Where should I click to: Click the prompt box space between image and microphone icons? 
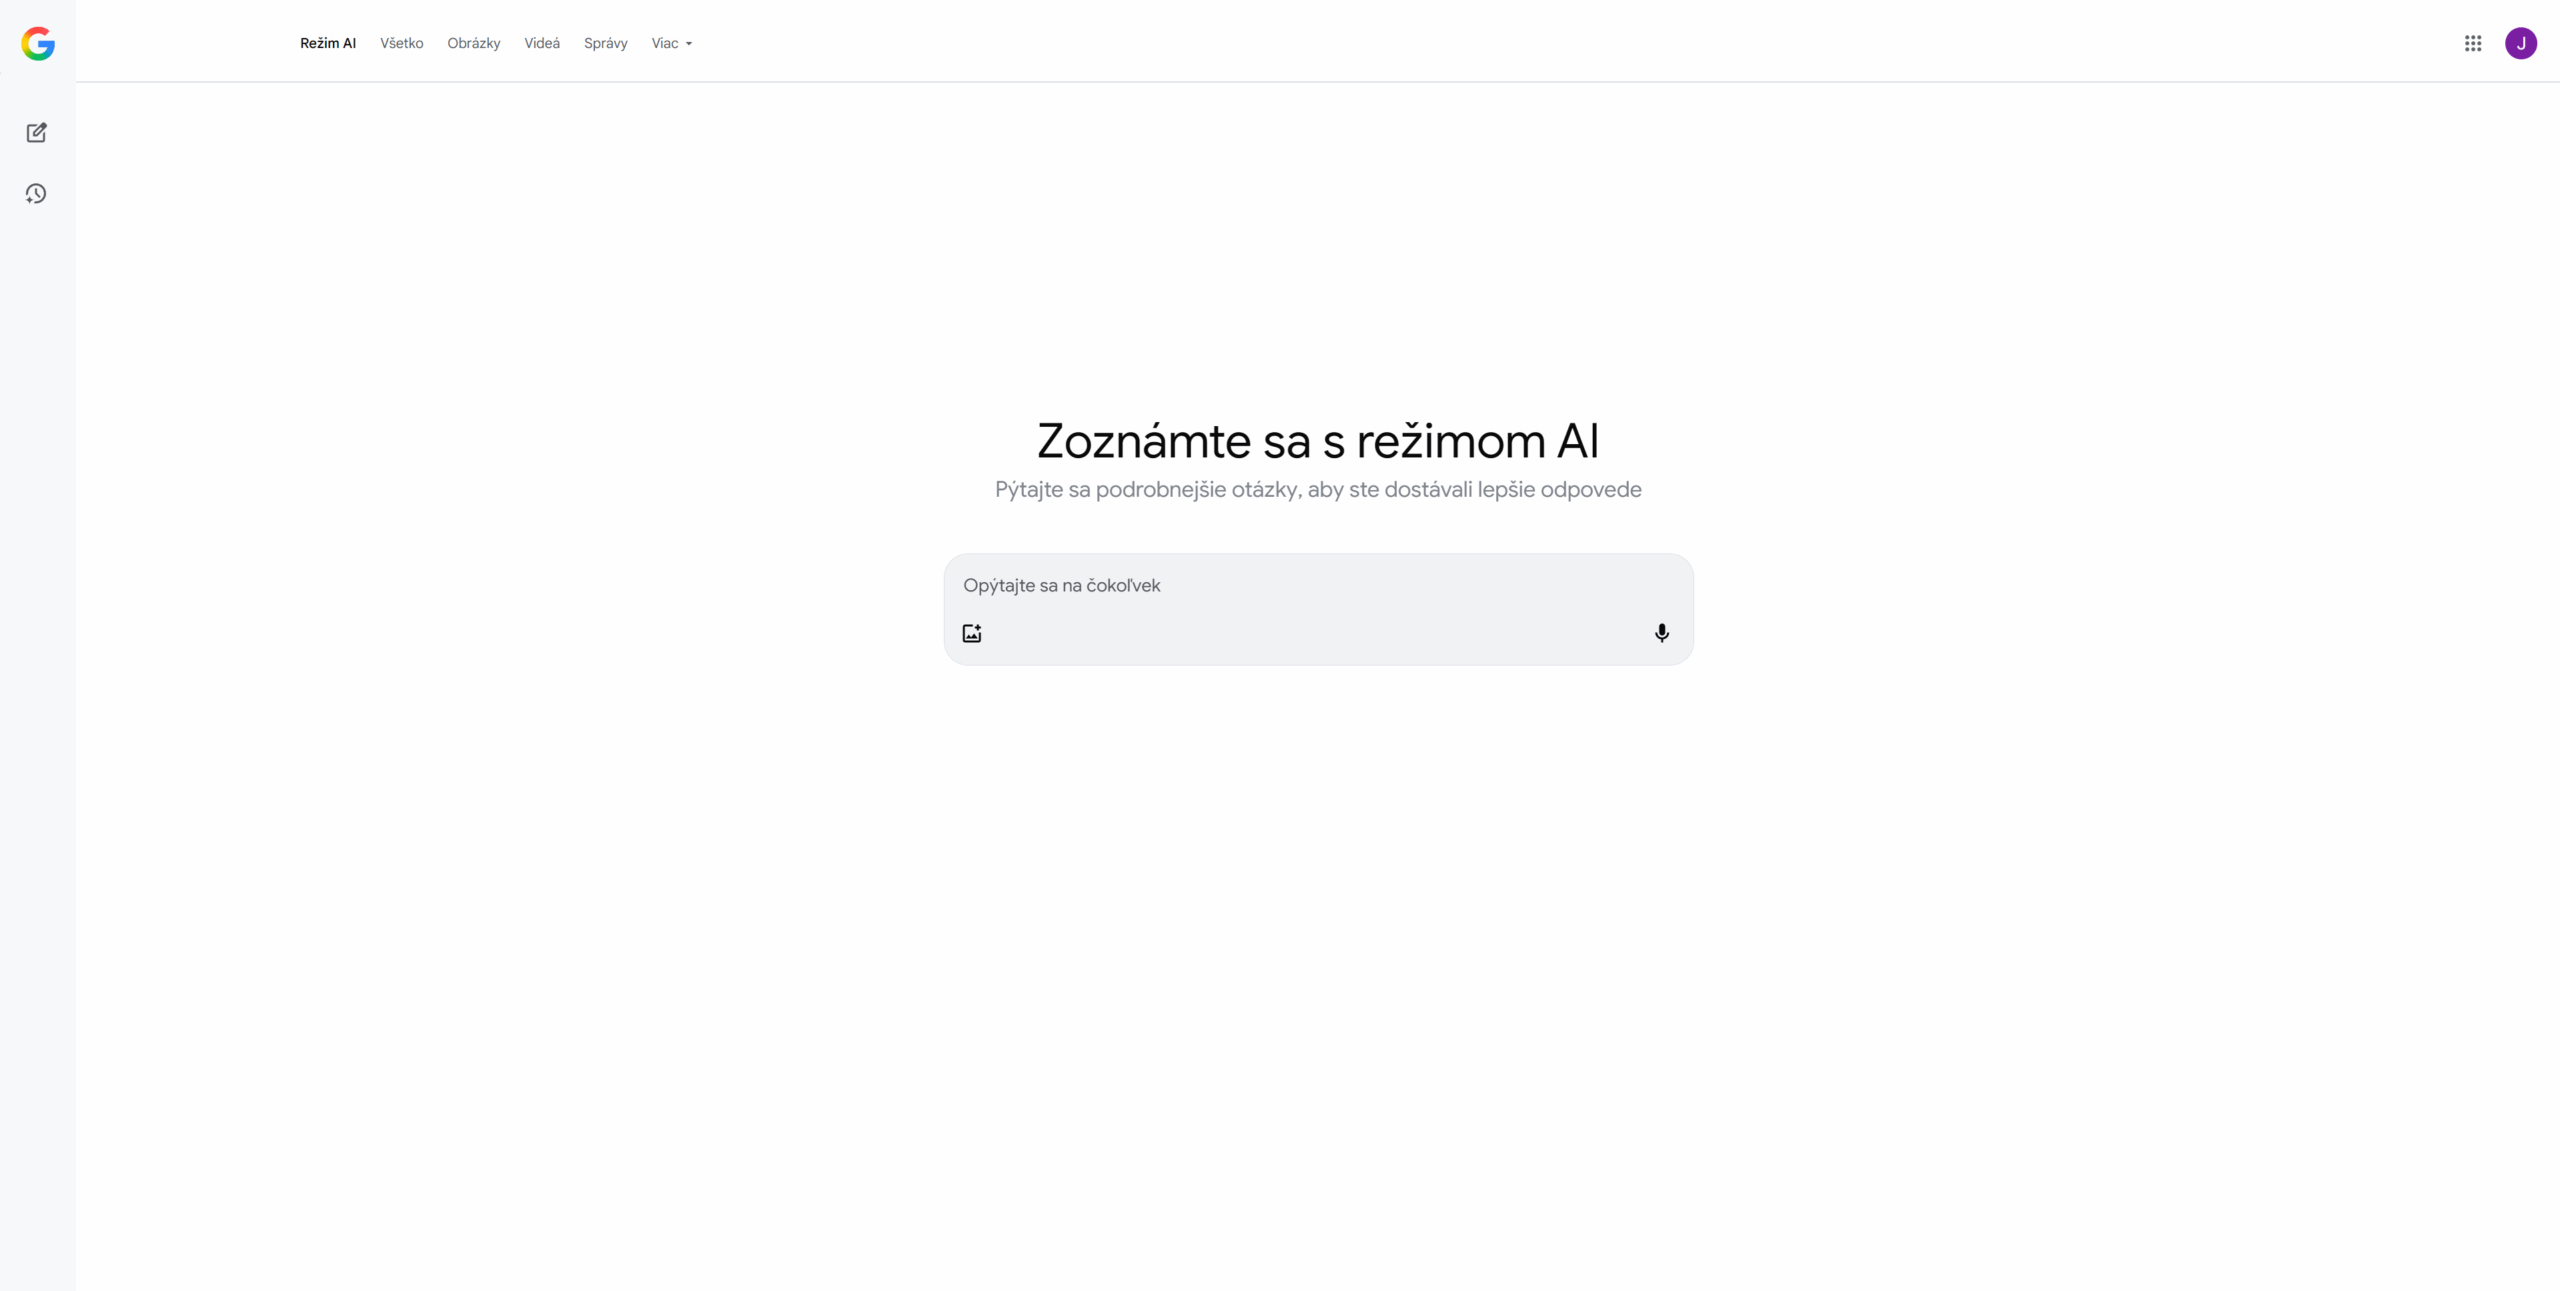pos(1316,633)
